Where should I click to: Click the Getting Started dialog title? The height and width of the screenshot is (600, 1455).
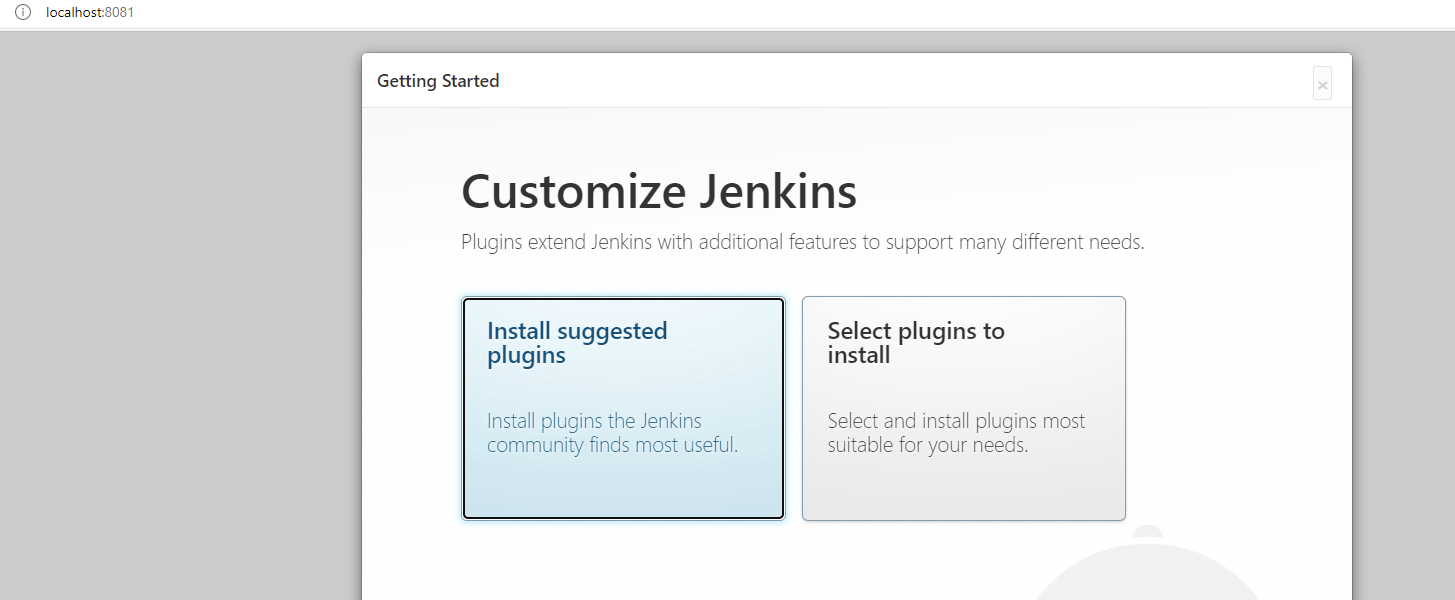[438, 81]
